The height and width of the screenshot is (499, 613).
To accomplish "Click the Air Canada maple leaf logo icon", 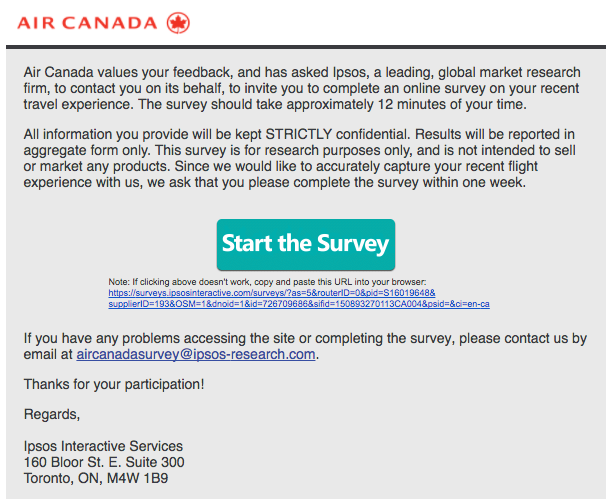I will point(179,22).
